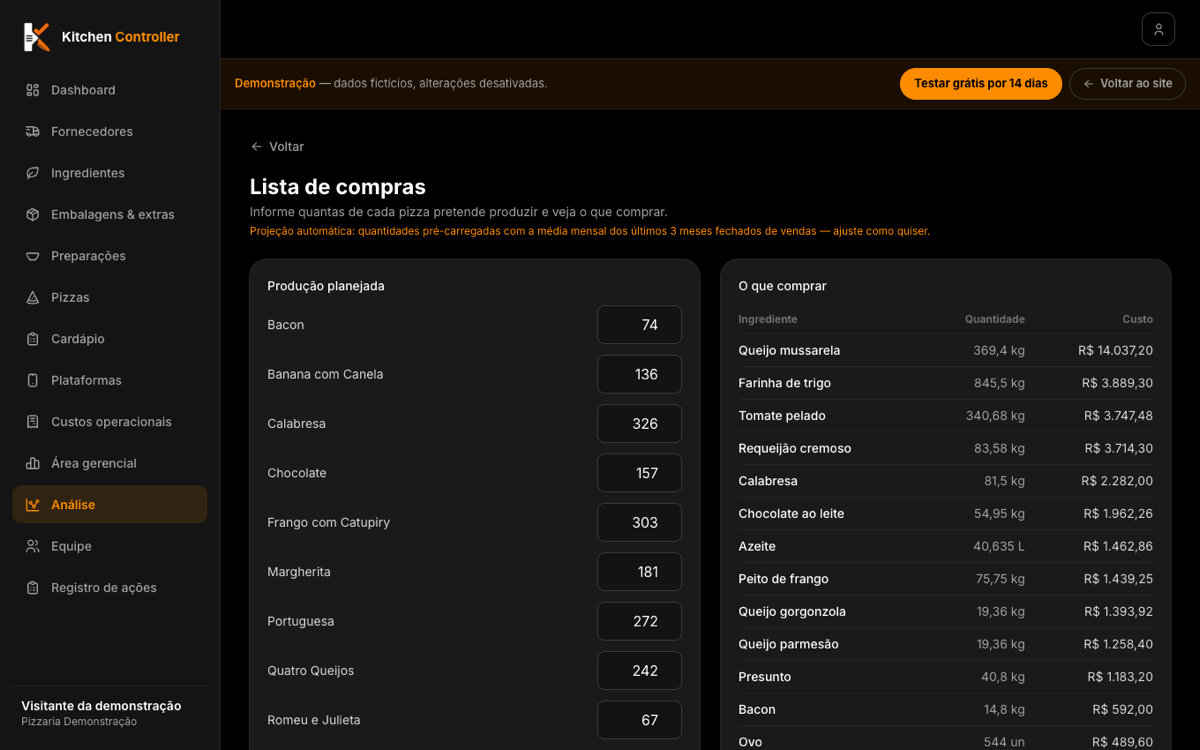Click Testar grátis por 14 dias button

pyautogui.click(x=981, y=84)
